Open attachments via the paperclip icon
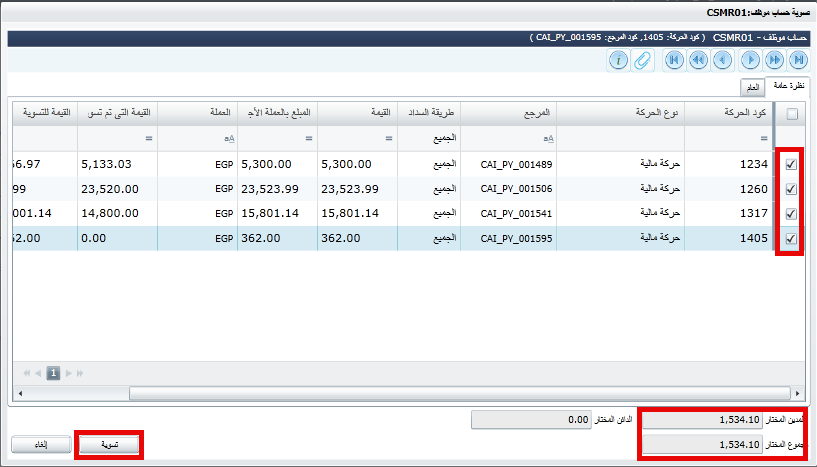 644,61
